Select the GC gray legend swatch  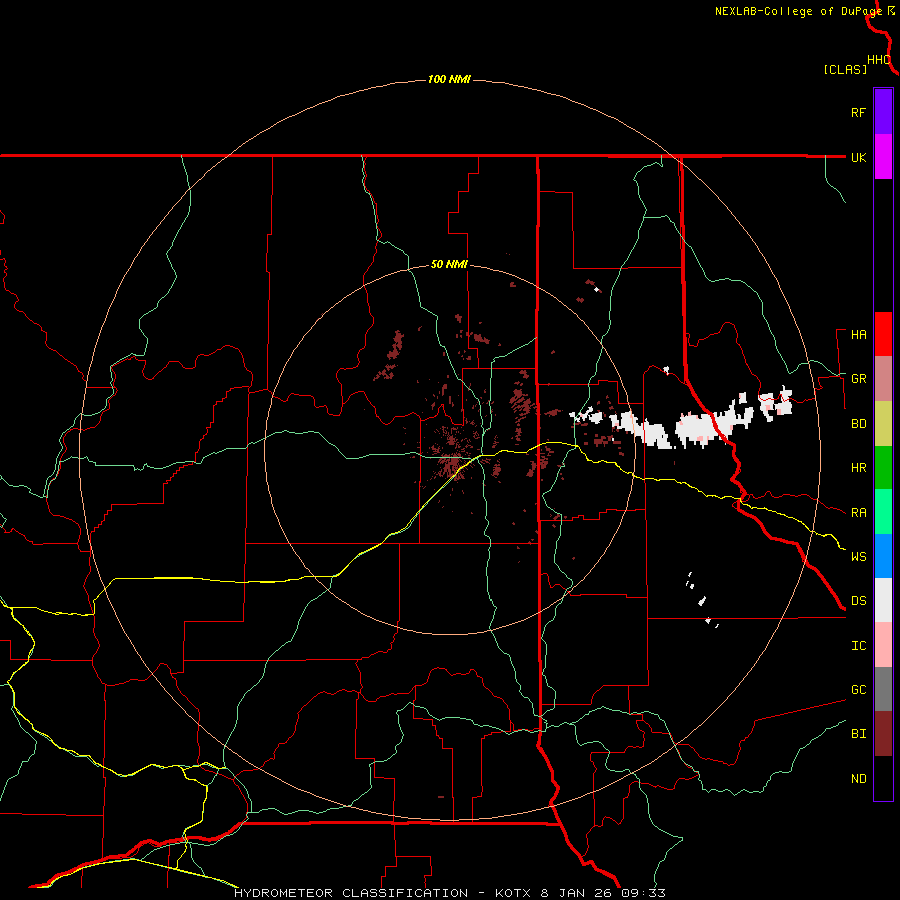(883, 689)
